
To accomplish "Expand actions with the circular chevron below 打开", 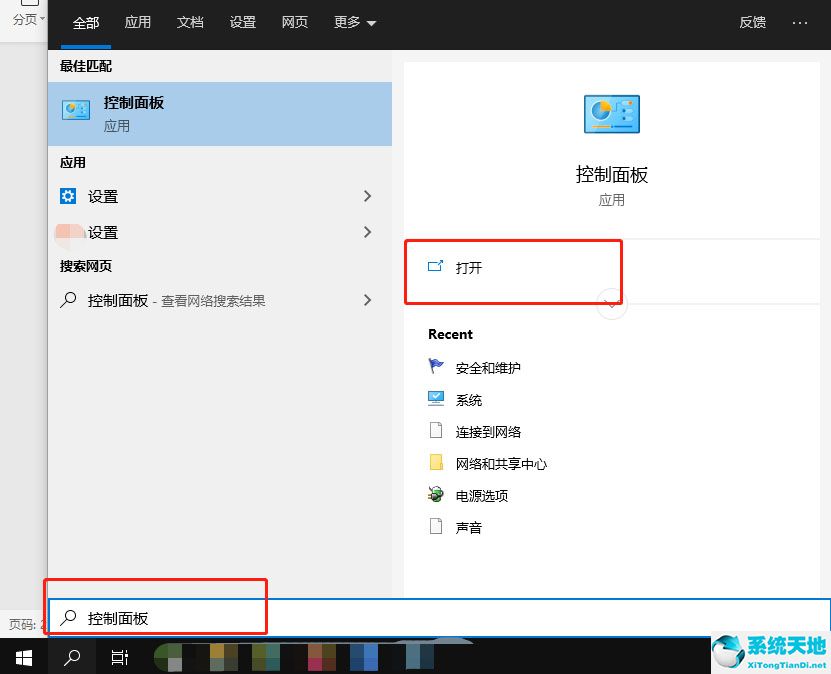I will click(612, 305).
